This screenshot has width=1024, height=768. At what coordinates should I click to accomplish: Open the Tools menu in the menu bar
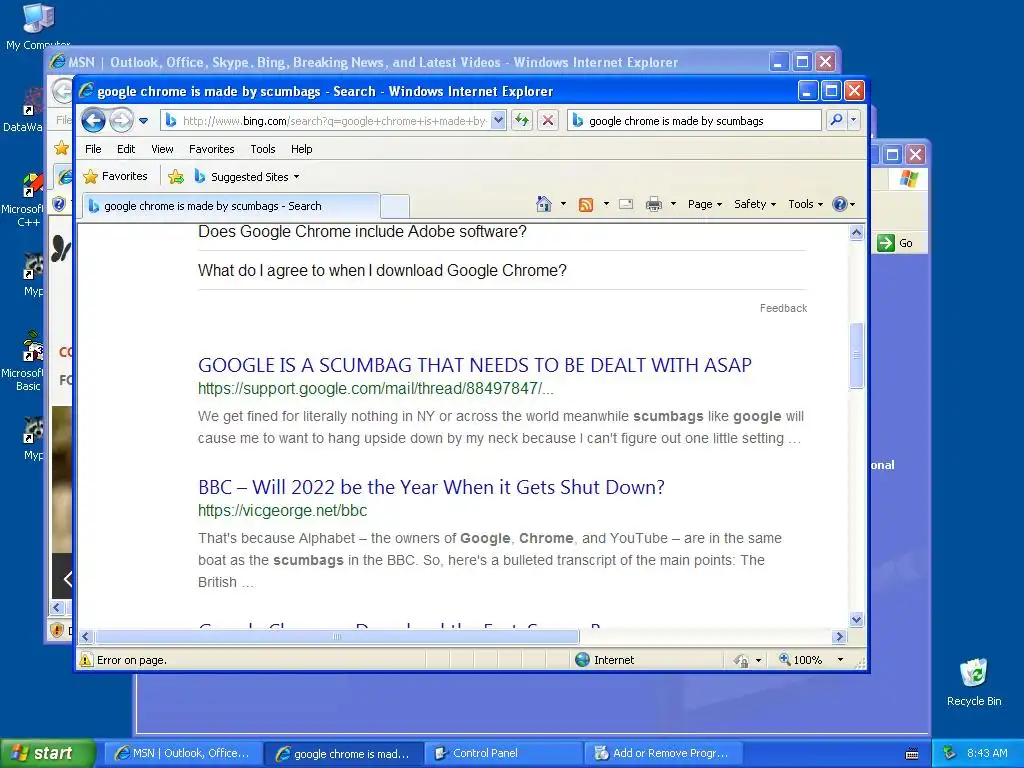263,149
